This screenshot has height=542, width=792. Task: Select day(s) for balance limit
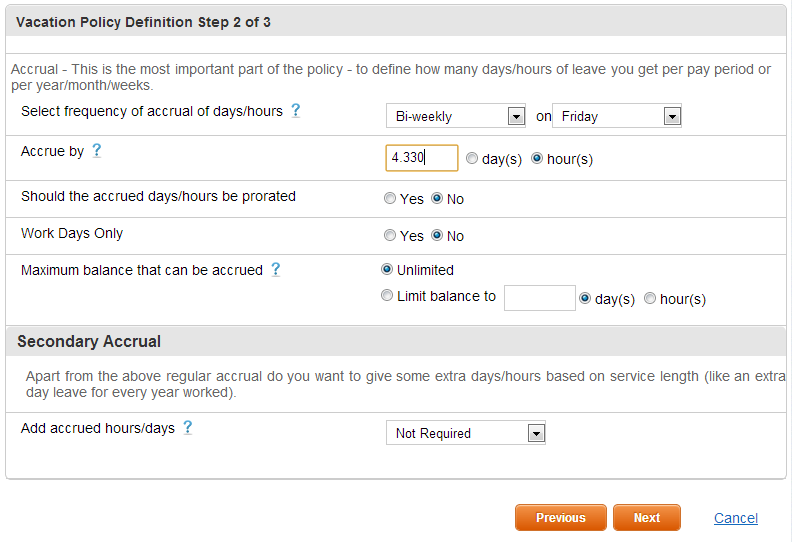click(585, 299)
